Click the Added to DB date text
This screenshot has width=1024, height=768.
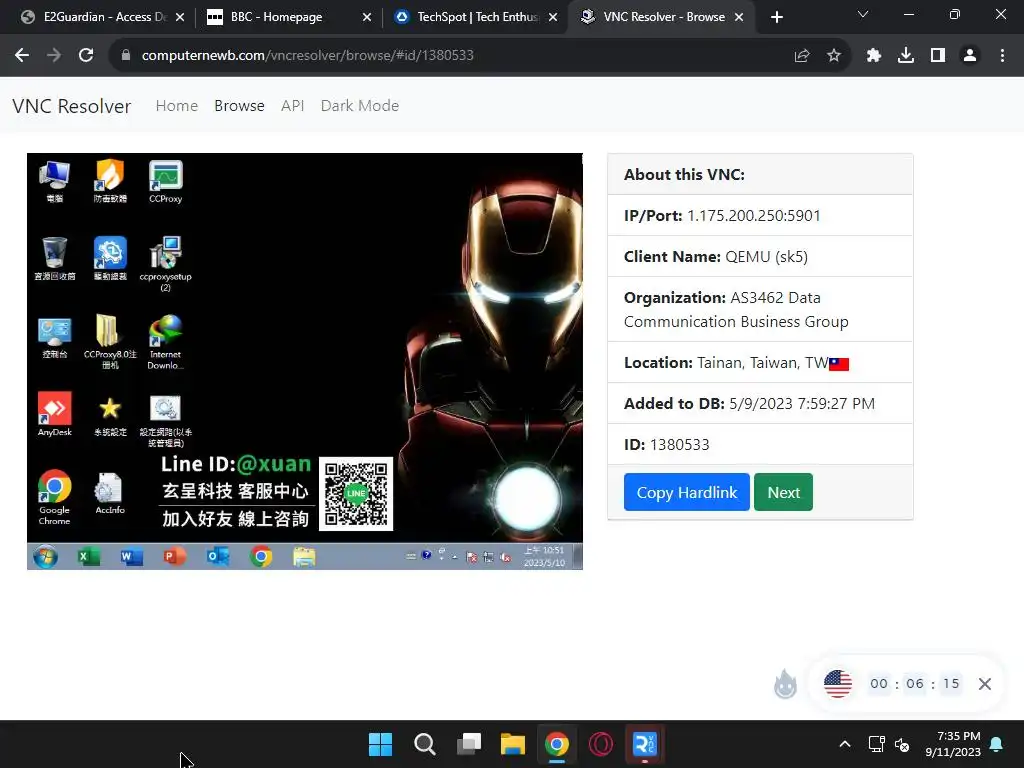(749, 404)
